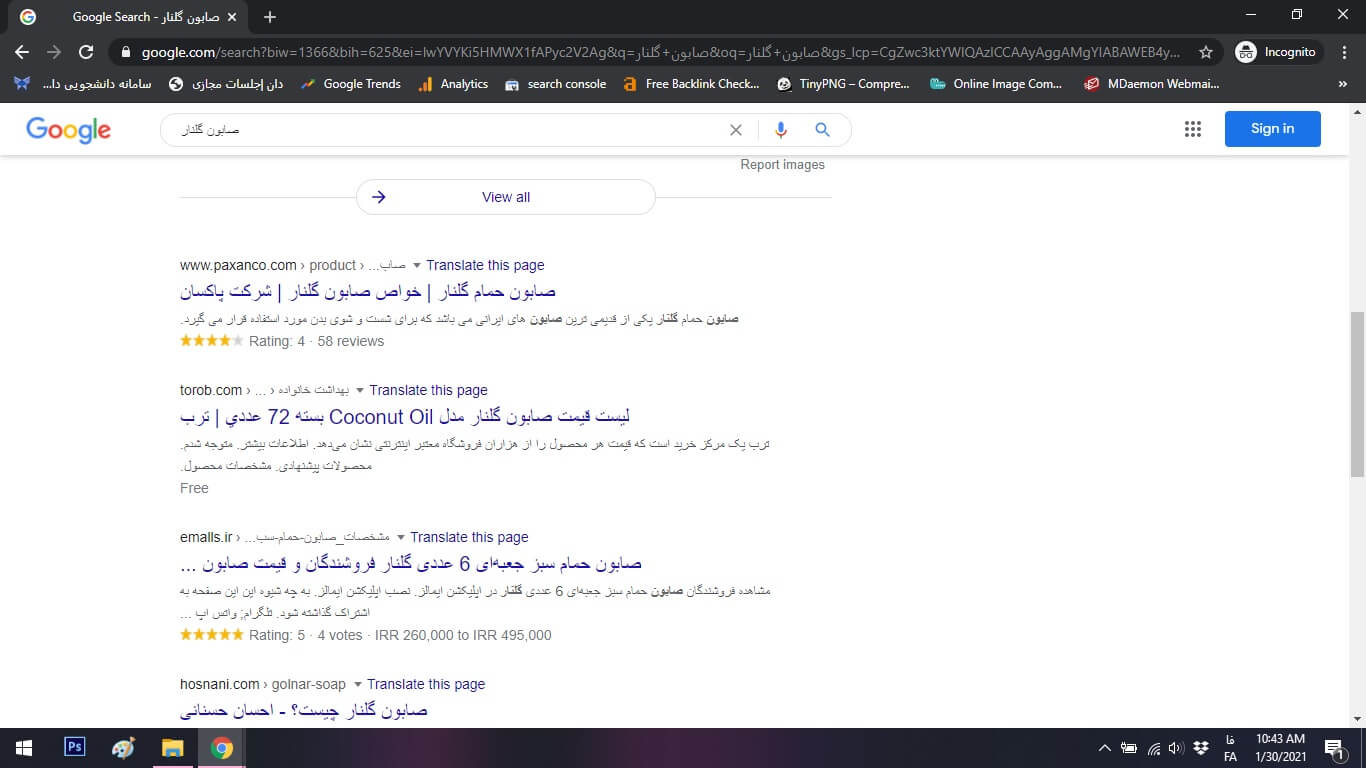Click the blue search magnifier icon
1366x768 pixels.
pyautogui.click(x=822, y=130)
